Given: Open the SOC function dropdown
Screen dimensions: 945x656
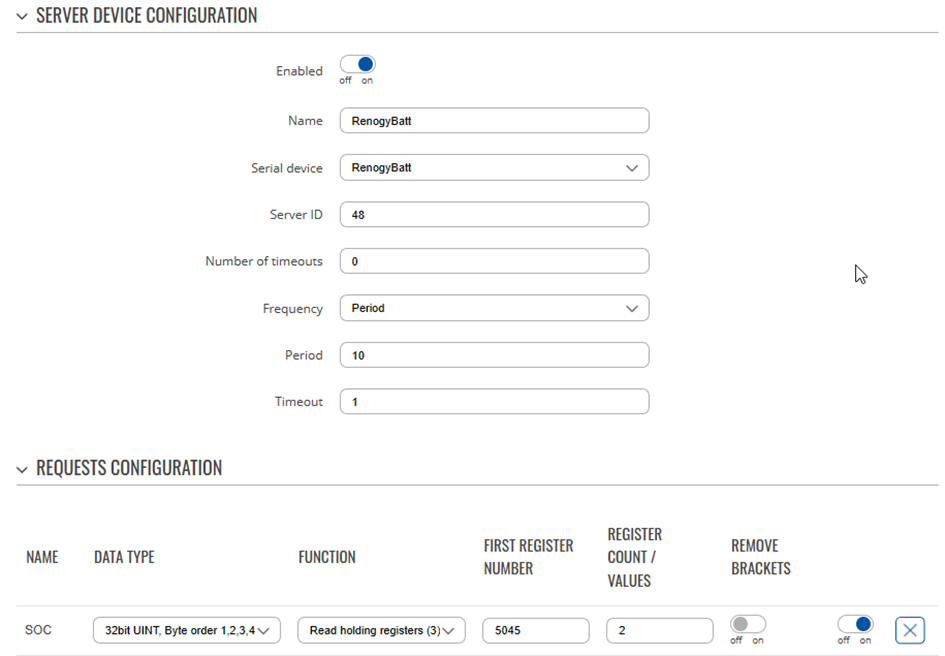Looking at the screenshot, I should point(381,631).
